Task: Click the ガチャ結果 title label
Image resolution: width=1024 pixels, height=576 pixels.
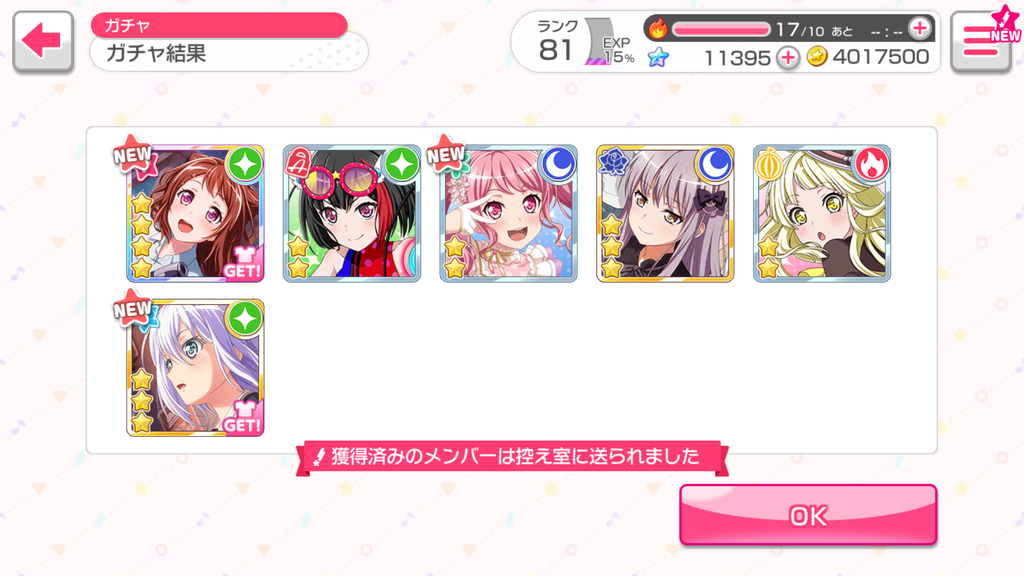Action: [x=156, y=53]
